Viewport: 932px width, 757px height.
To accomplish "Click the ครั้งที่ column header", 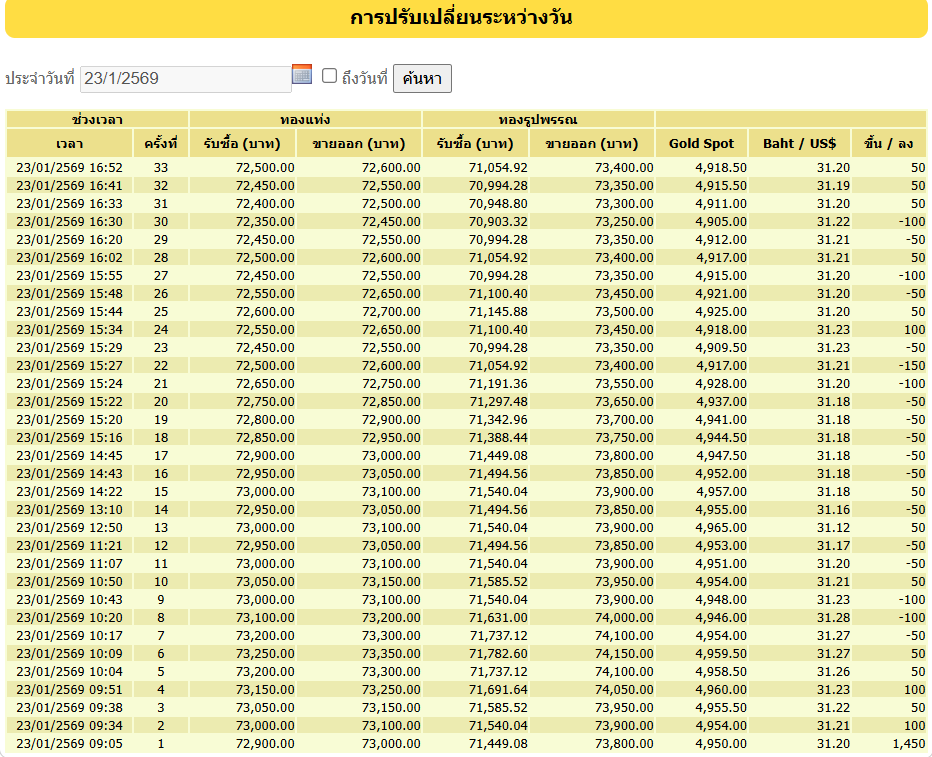I will pyautogui.click(x=160, y=143).
